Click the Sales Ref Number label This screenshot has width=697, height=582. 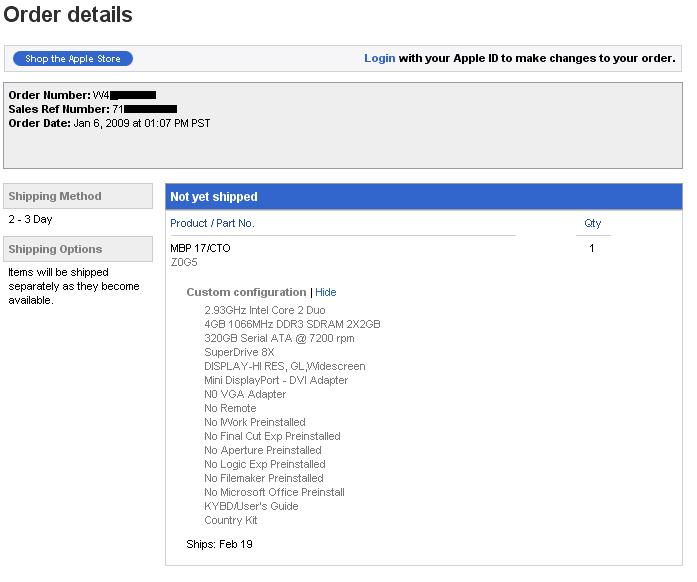click(x=59, y=109)
